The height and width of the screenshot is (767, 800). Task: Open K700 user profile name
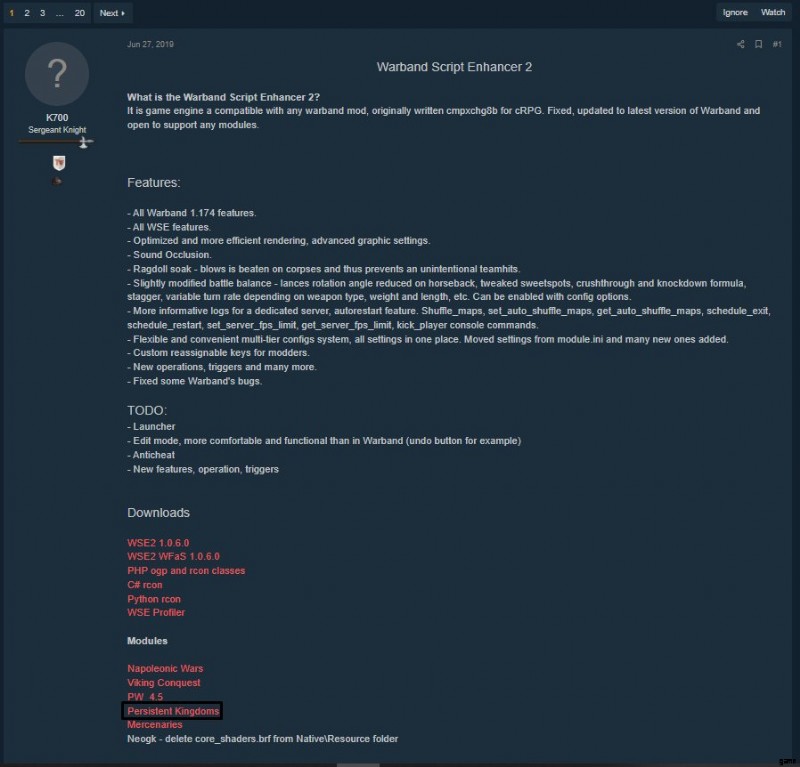coord(57,117)
